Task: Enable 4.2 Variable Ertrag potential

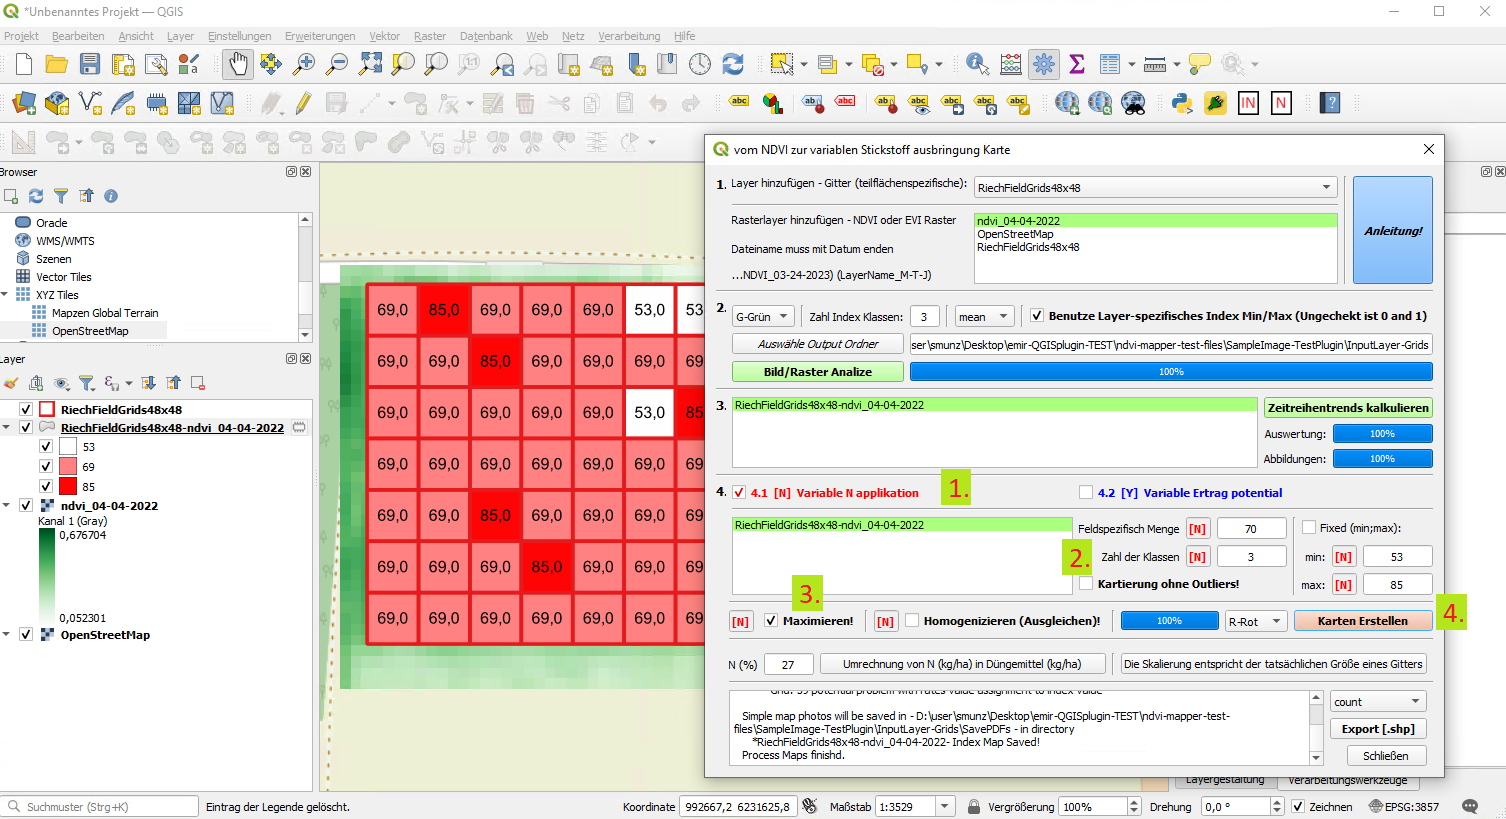Action: point(1086,492)
